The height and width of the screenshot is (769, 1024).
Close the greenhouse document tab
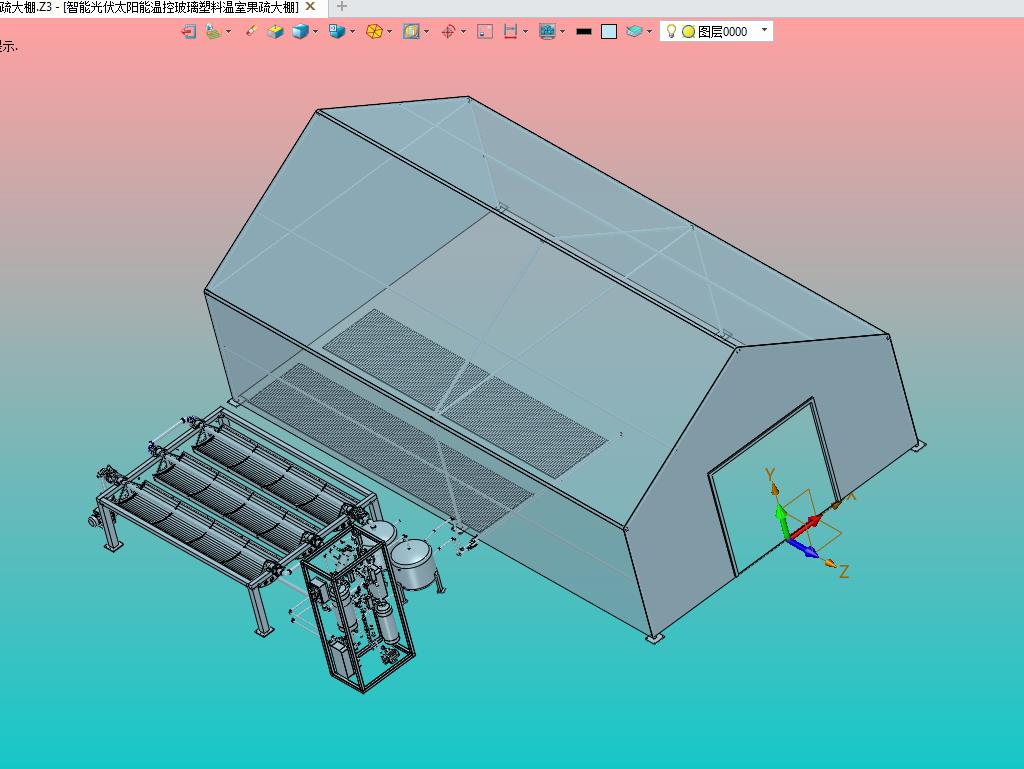(x=311, y=7)
